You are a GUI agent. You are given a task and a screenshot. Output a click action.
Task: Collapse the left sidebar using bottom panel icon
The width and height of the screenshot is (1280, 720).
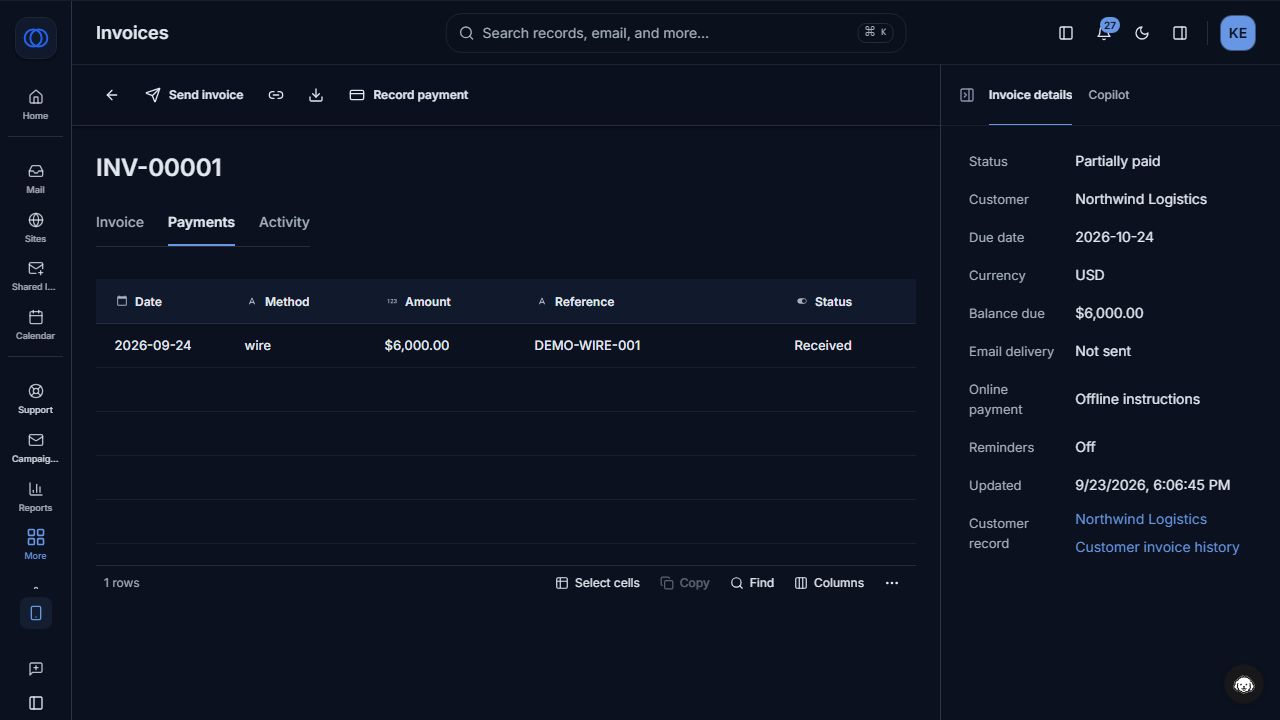tap(36, 703)
